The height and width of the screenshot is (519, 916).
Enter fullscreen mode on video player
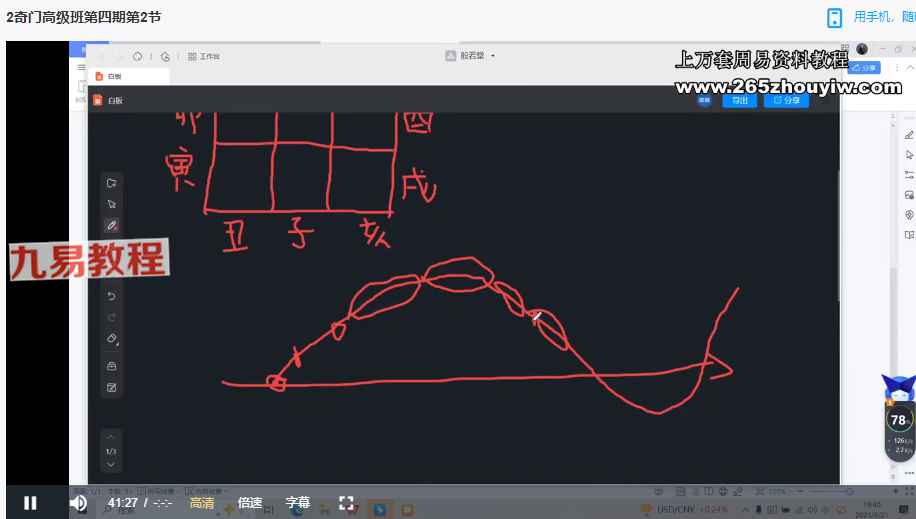[x=346, y=503]
